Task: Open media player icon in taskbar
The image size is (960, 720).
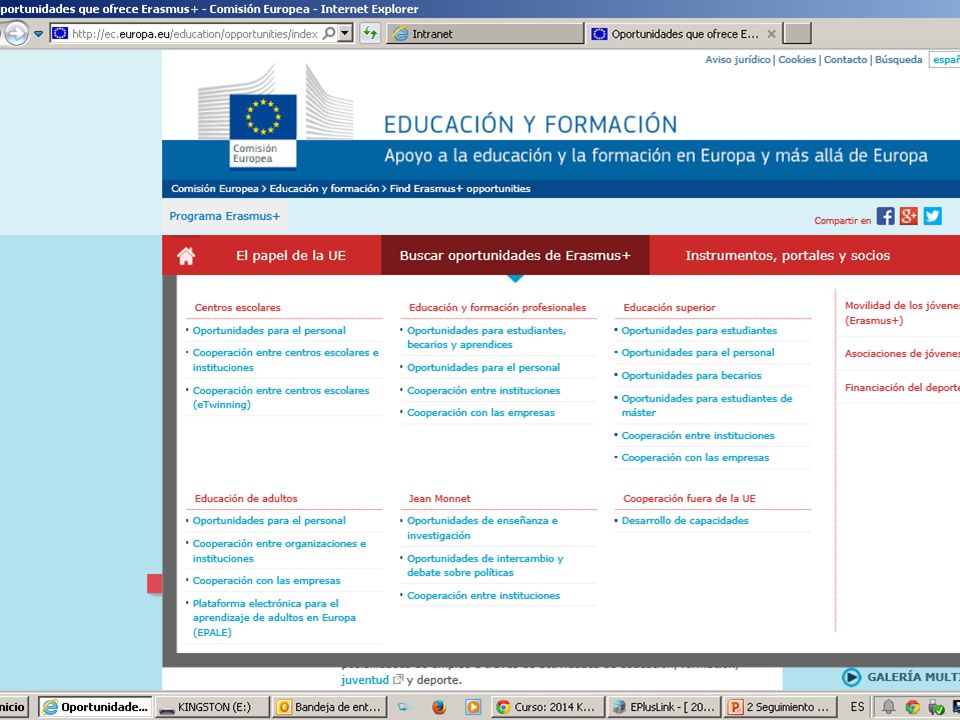Action: pos(473,707)
